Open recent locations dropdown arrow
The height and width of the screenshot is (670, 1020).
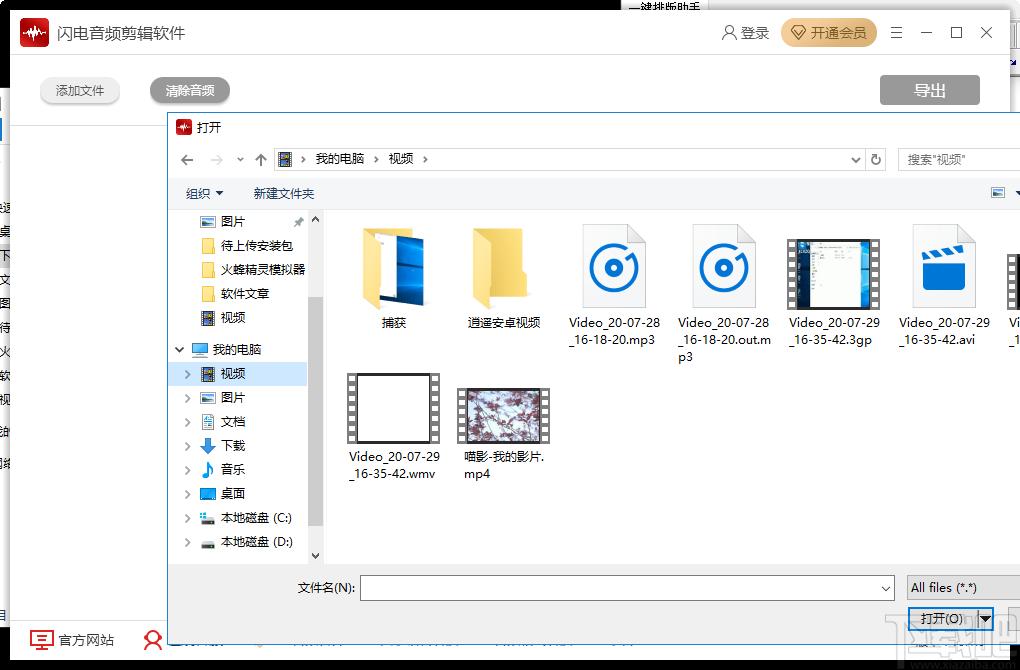[240, 159]
